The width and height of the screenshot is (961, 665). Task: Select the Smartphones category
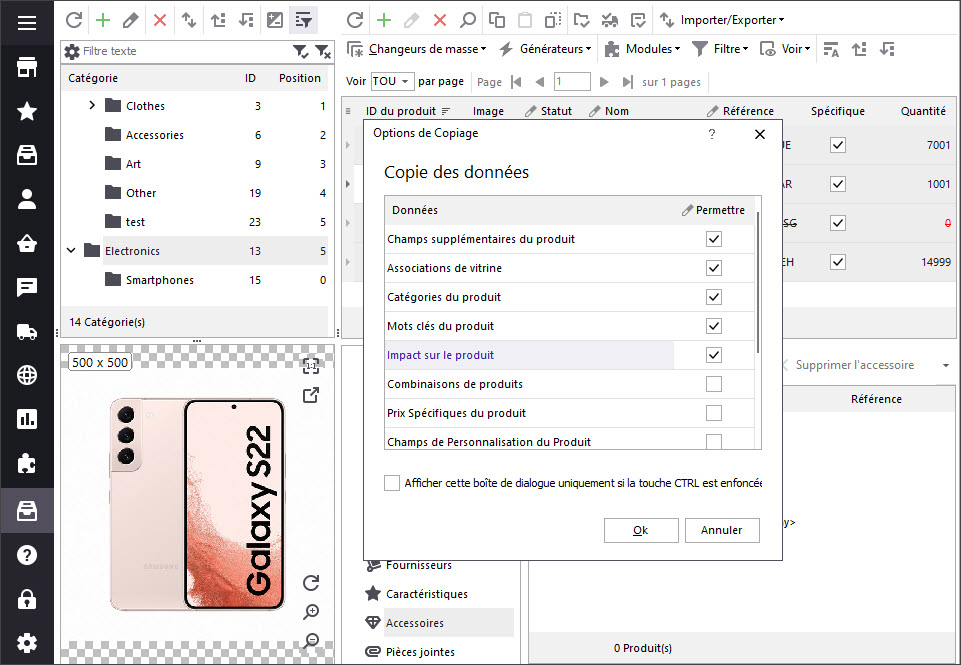point(159,280)
